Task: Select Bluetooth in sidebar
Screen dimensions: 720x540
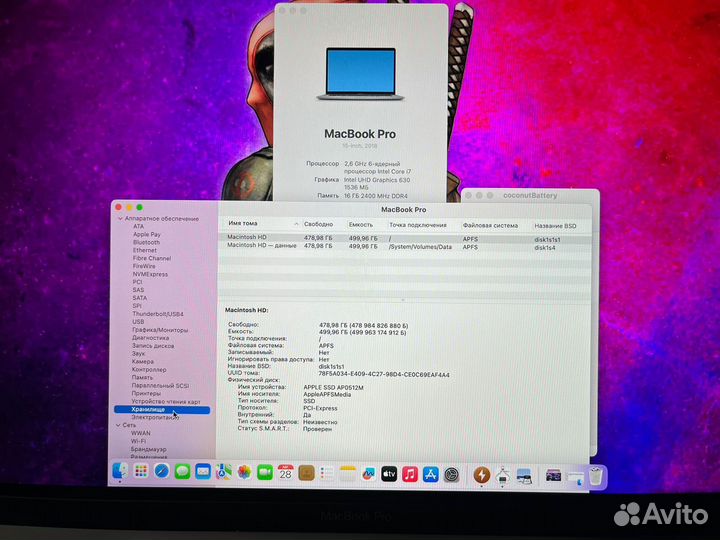Action: [x=146, y=242]
